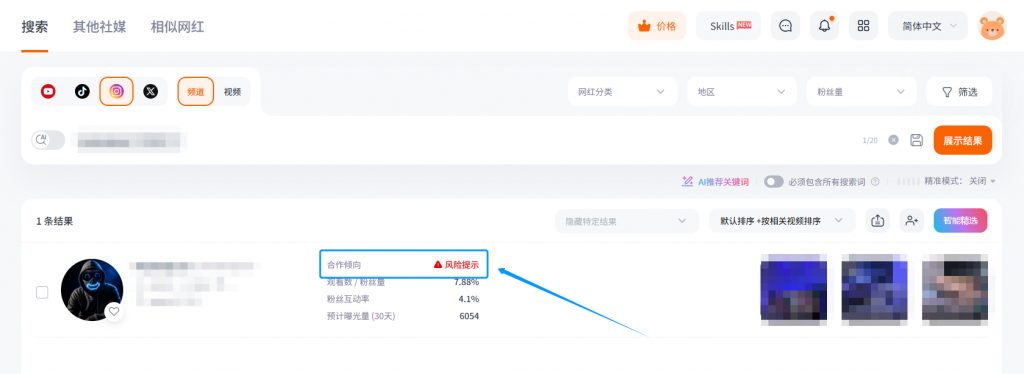Screen dimensions: 1024x374
Task: Open the notifications bell
Action: (x=825, y=26)
